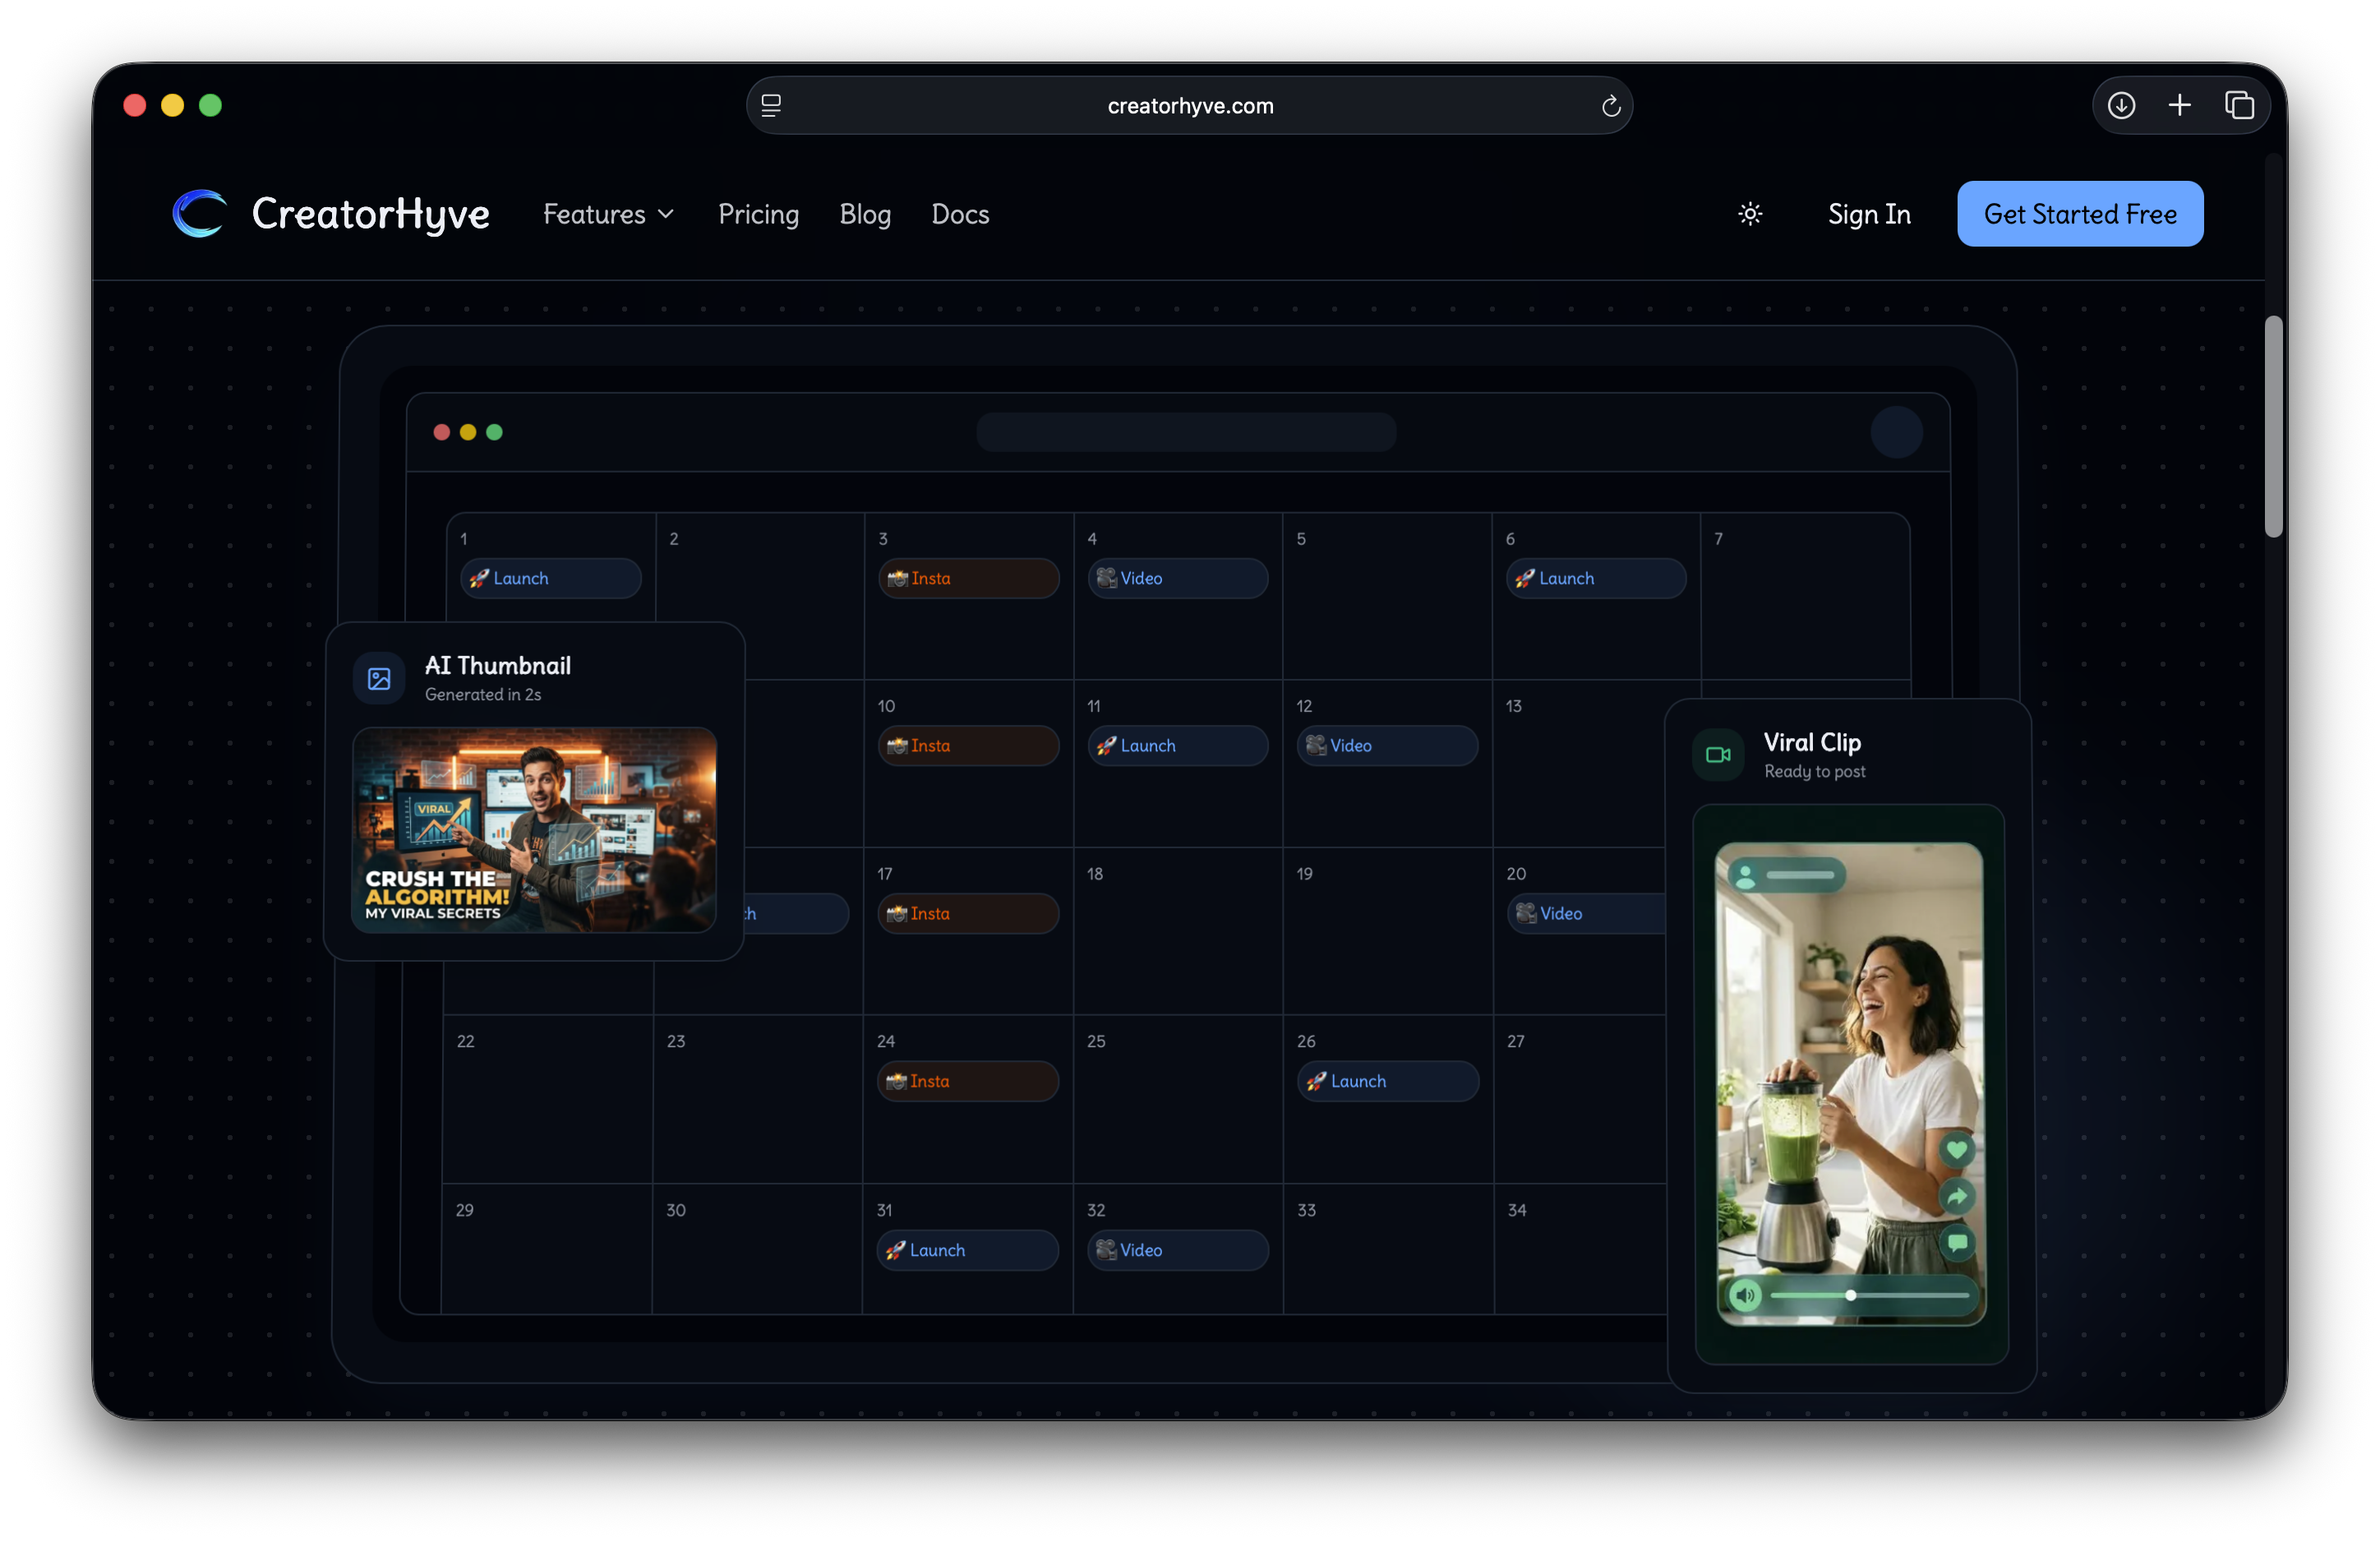The height and width of the screenshot is (1542, 2380).
Task: Open the Pricing page
Action: click(758, 214)
